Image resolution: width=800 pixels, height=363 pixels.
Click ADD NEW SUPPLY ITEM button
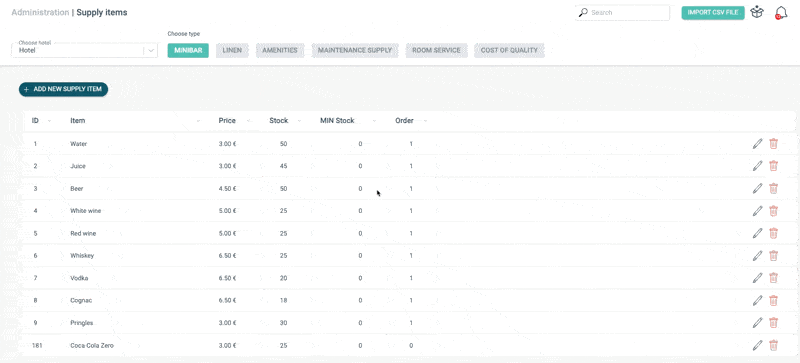pyautogui.click(x=63, y=89)
